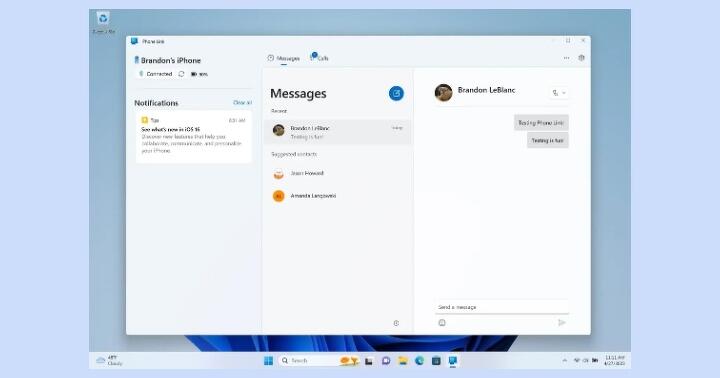This screenshot has height=378, width=720.
Task: Clear all notifications
Action: pyautogui.click(x=242, y=102)
